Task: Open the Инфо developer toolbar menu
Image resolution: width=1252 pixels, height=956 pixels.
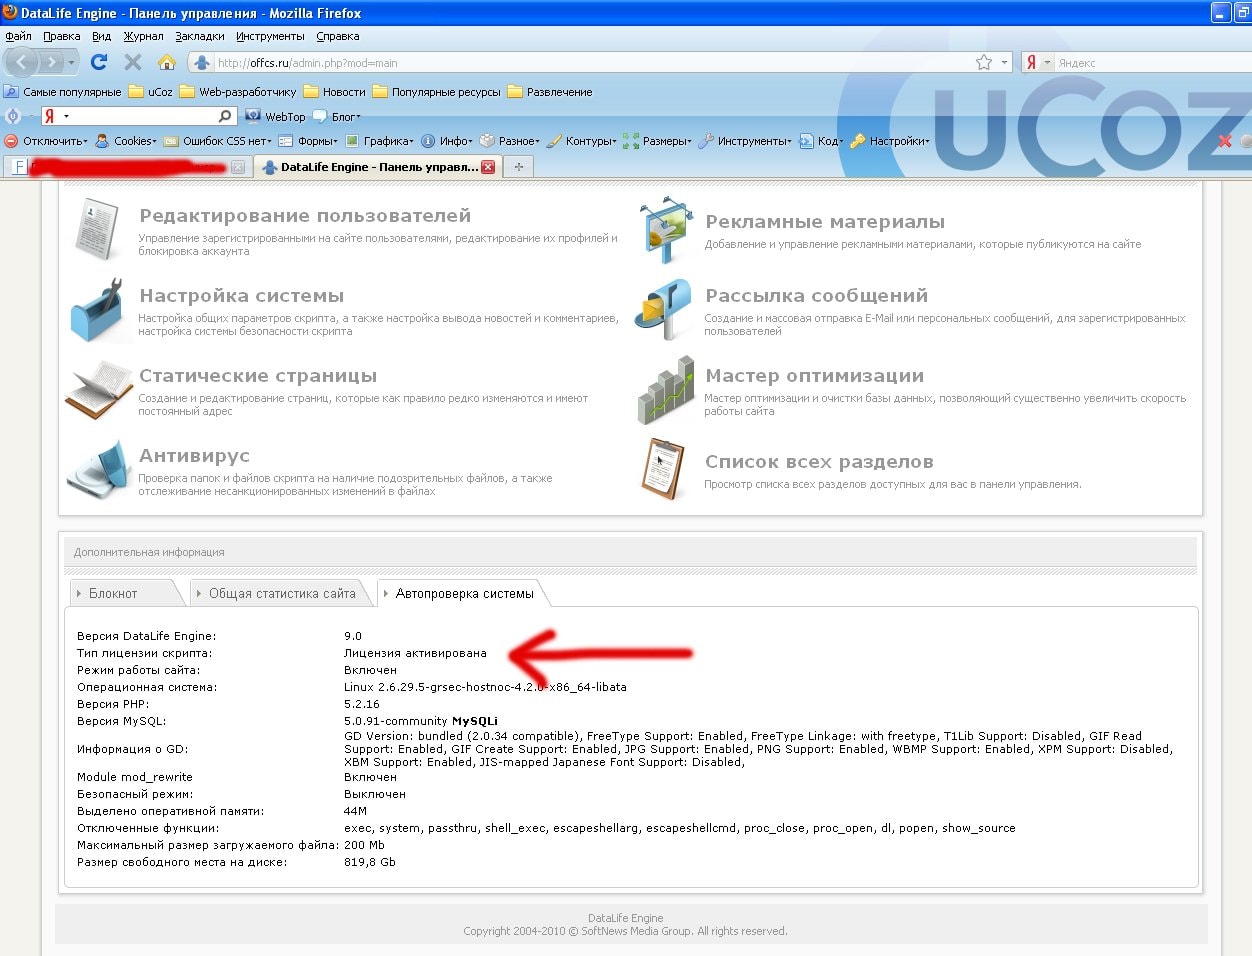Action: (x=447, y=141)
